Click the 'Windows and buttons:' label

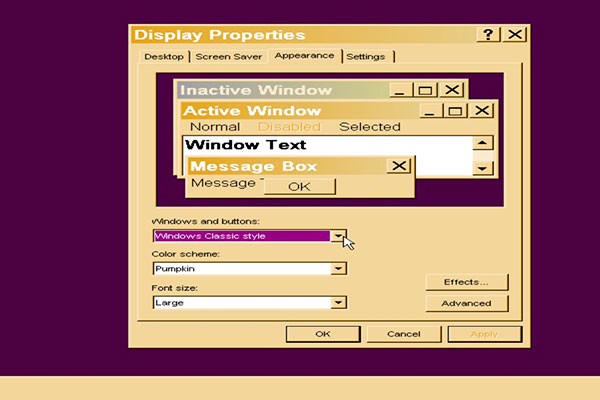click(x=205, y=221)
